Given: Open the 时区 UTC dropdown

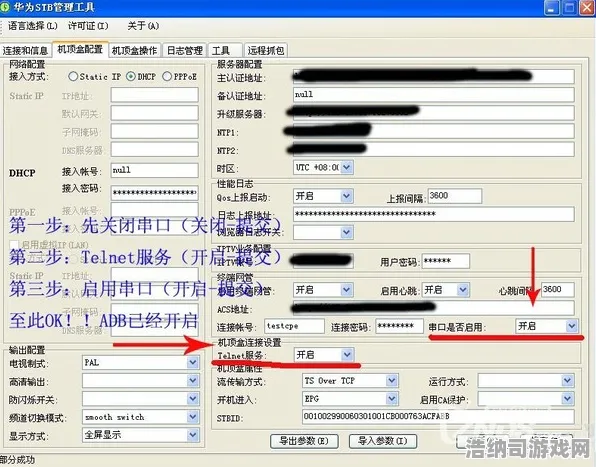Looking at the screenshot, I should tap(347, 168).
